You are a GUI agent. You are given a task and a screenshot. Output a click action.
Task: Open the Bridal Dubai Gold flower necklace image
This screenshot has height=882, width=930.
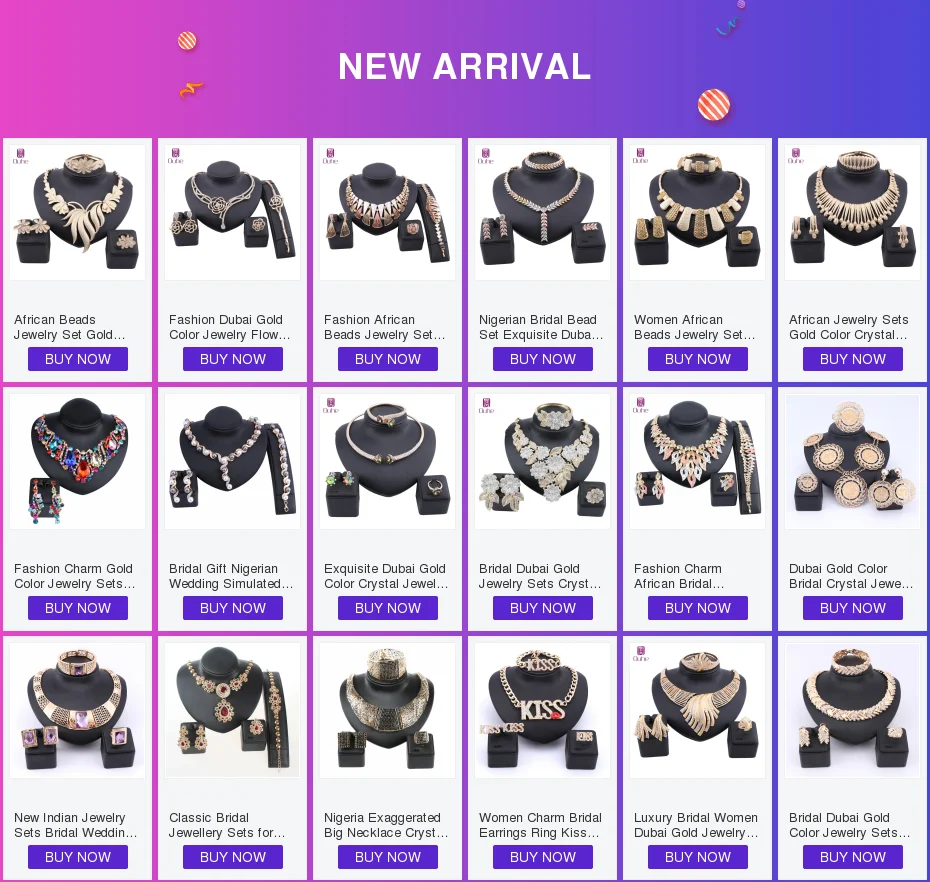(x=543, y=461)
